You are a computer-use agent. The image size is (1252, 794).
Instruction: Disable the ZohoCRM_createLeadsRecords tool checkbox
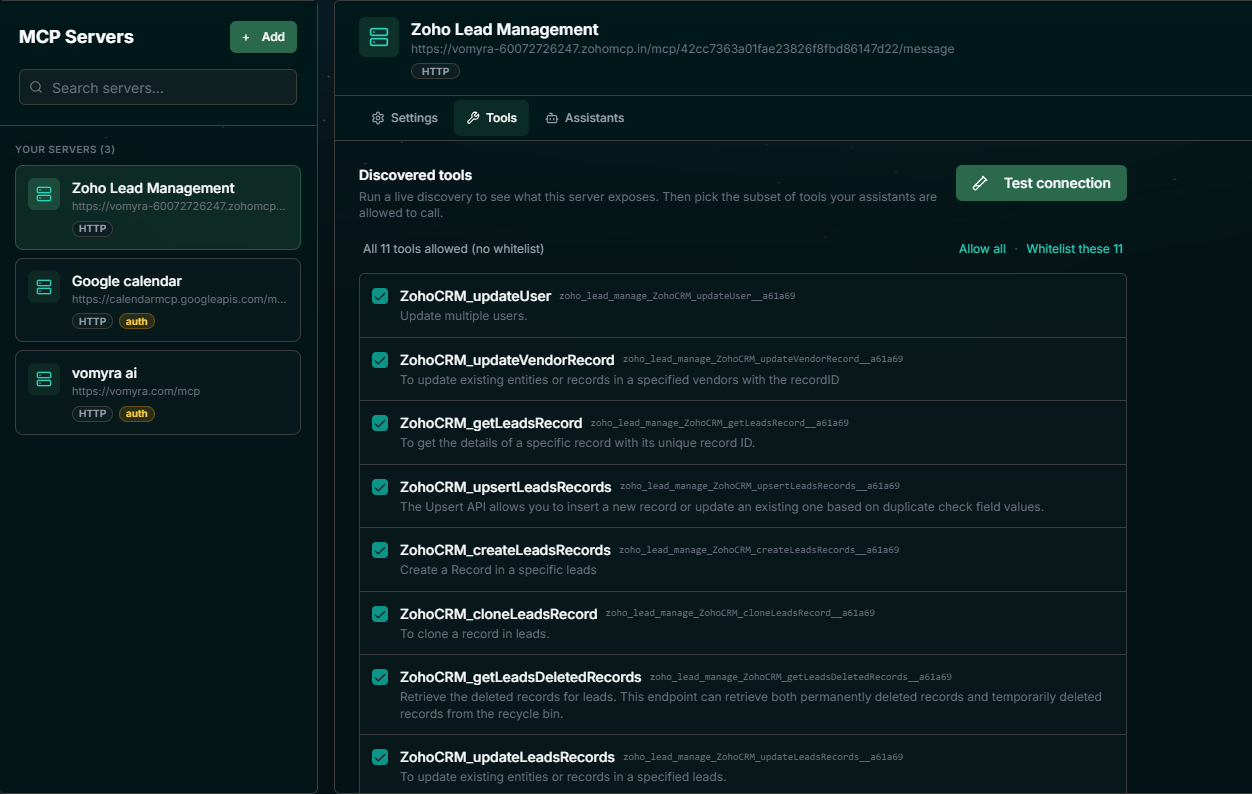380,550
